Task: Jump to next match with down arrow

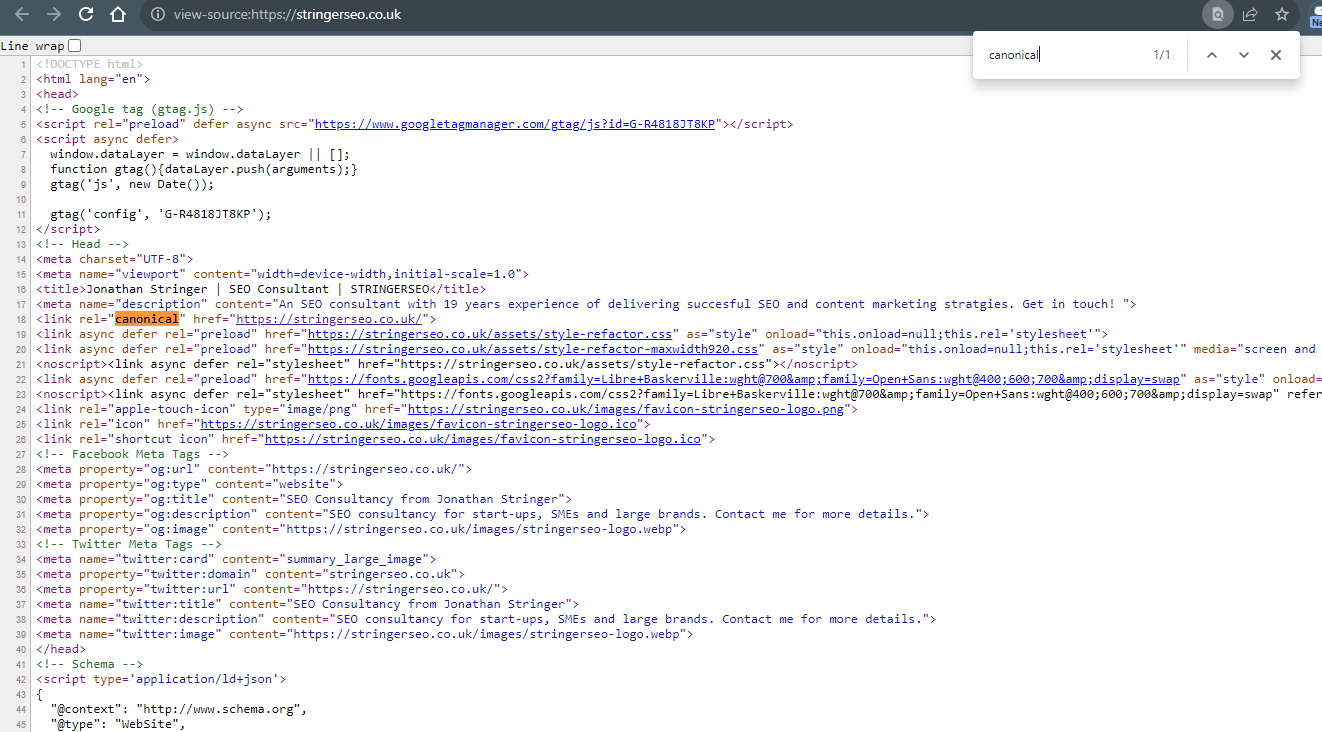Action: point(1243,54)
